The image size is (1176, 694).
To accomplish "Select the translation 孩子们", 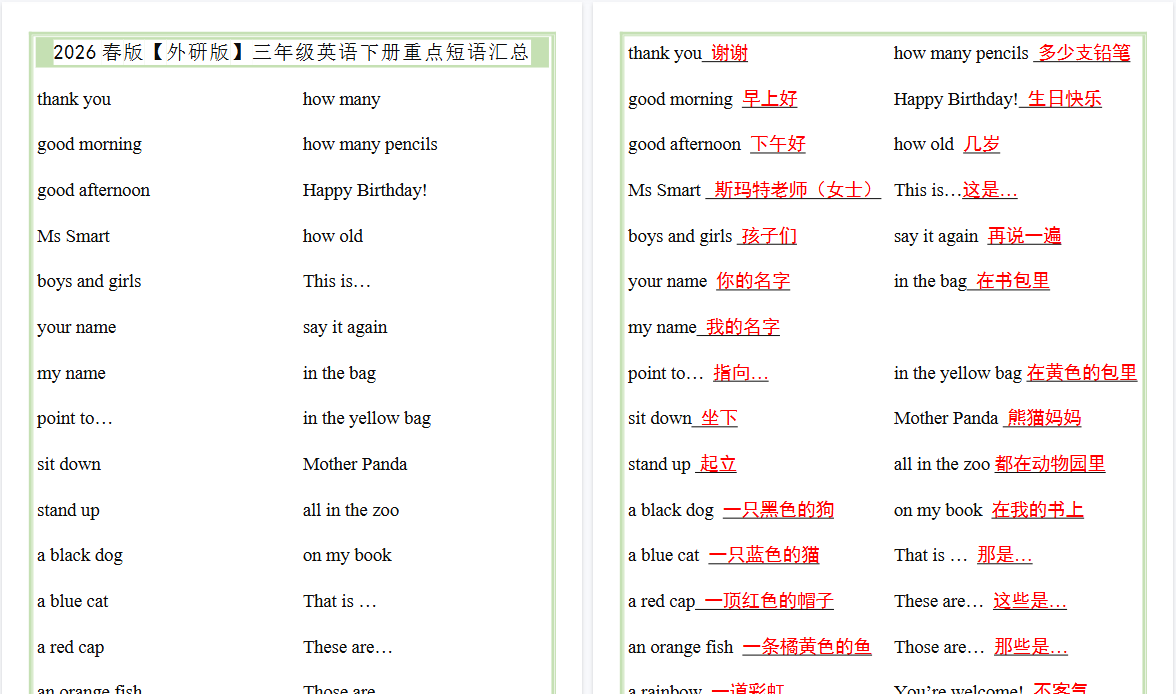I will point(769,236).
